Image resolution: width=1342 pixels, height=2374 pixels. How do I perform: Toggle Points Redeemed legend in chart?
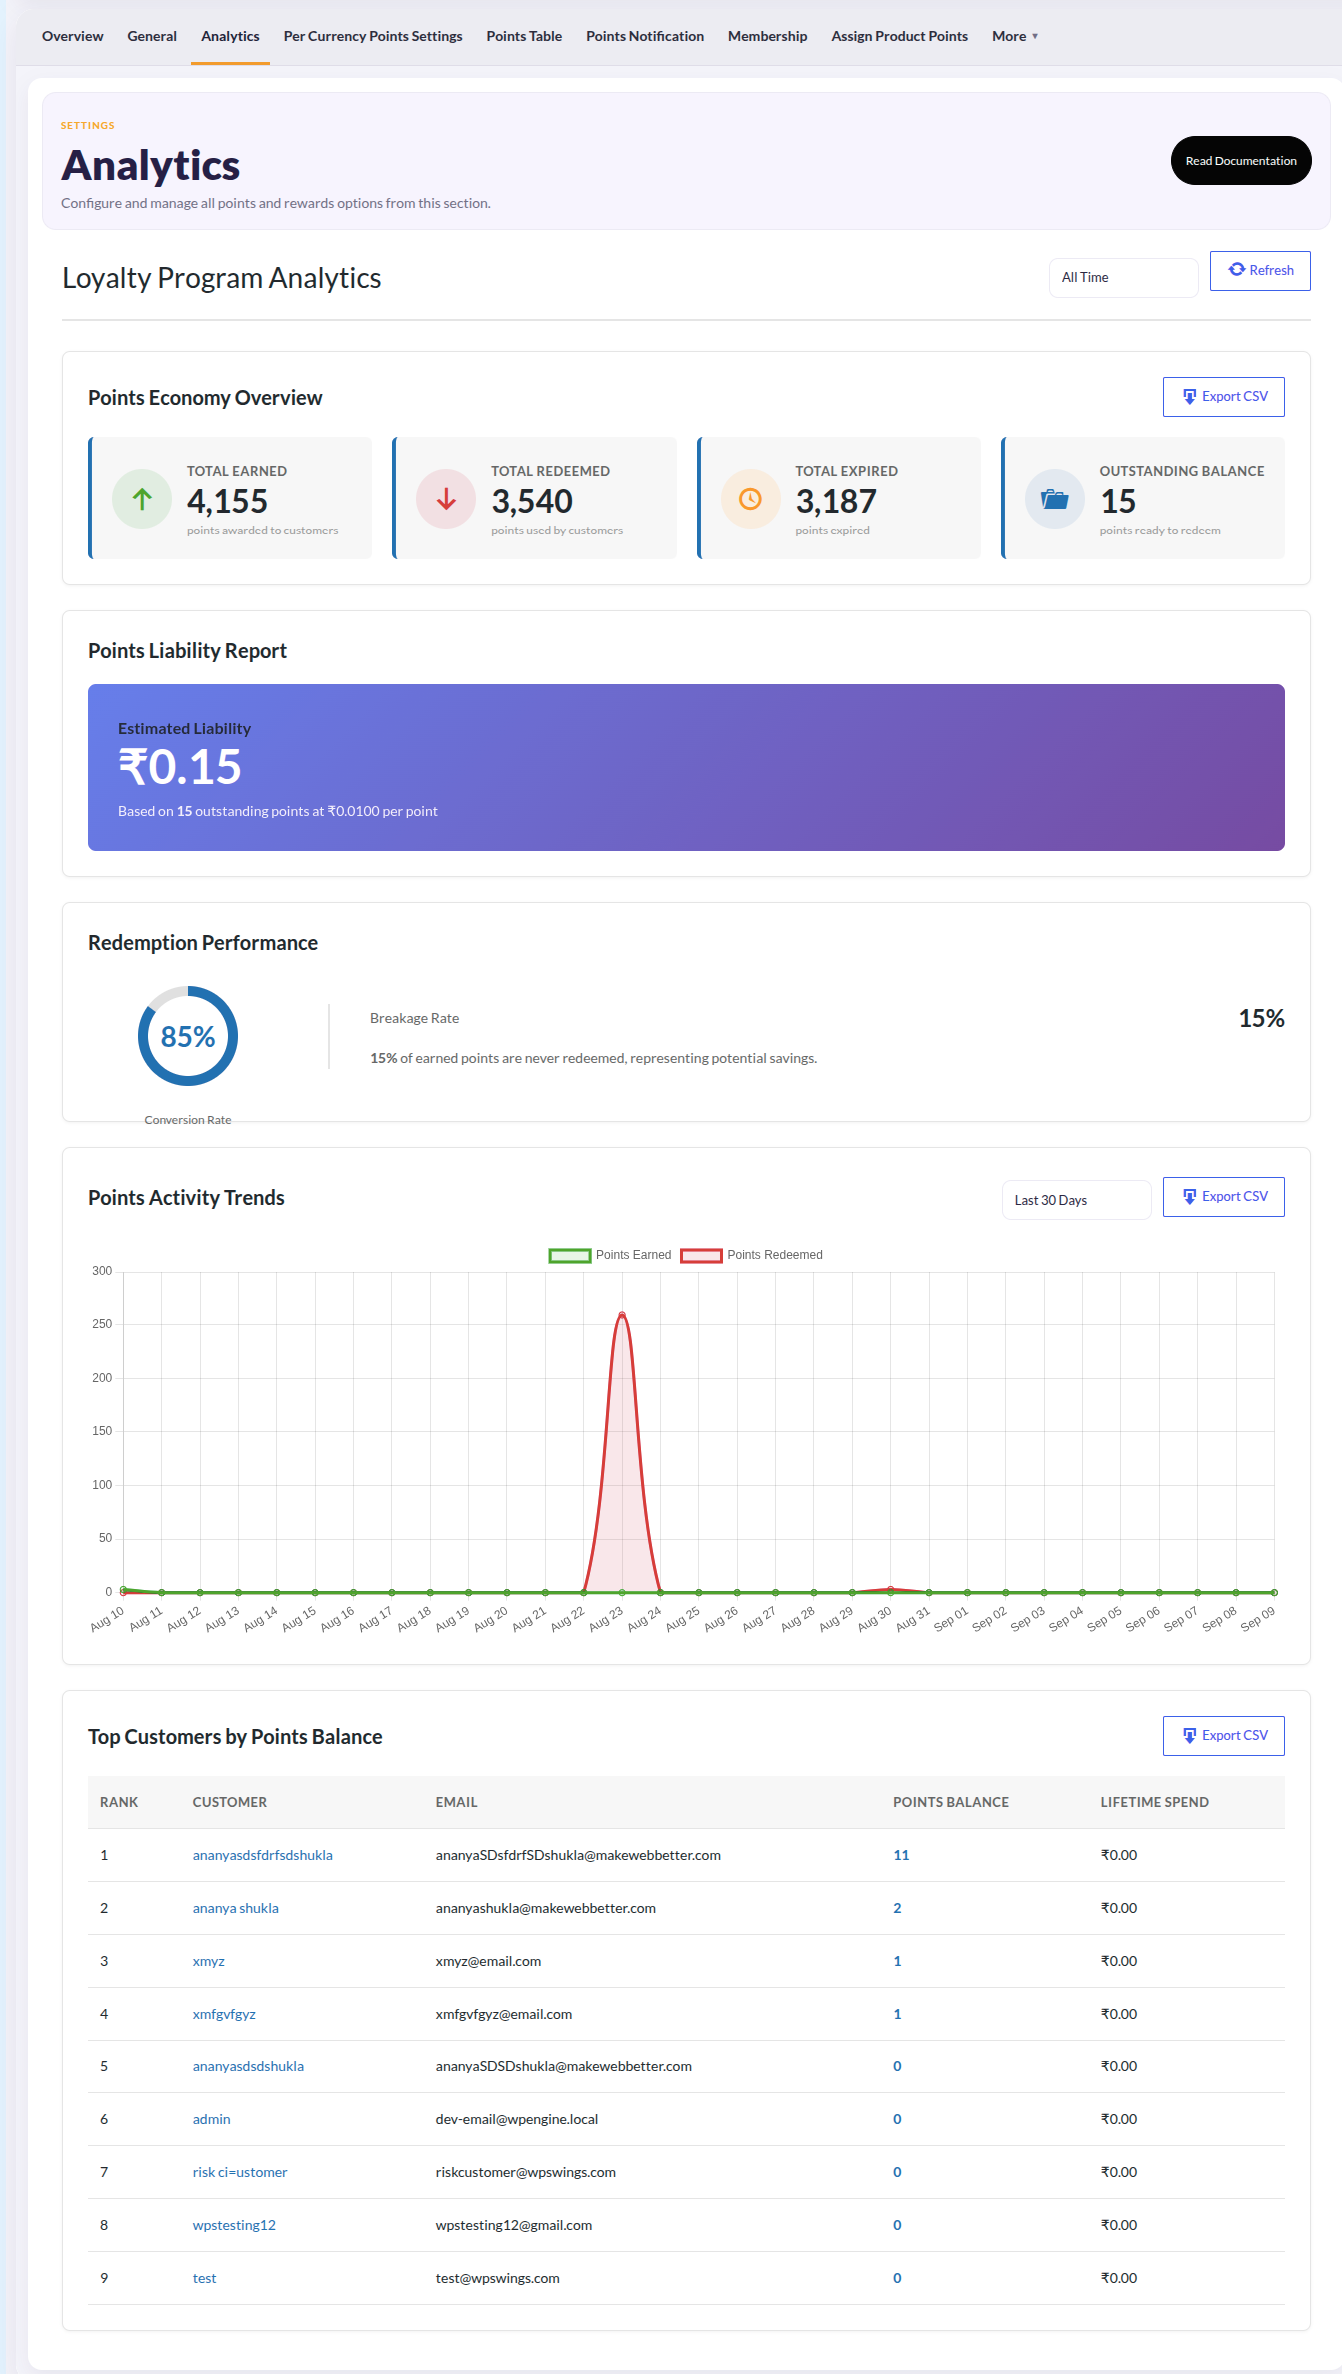tap(751, 1255)
